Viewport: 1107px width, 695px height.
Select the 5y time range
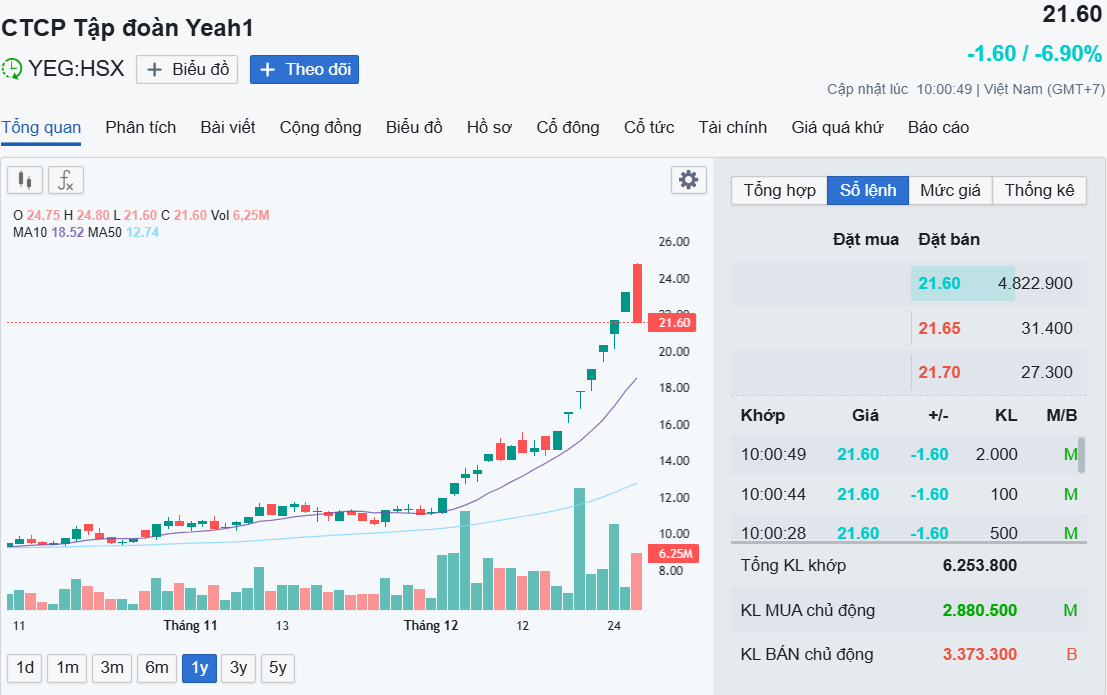[x=277, y=668]
